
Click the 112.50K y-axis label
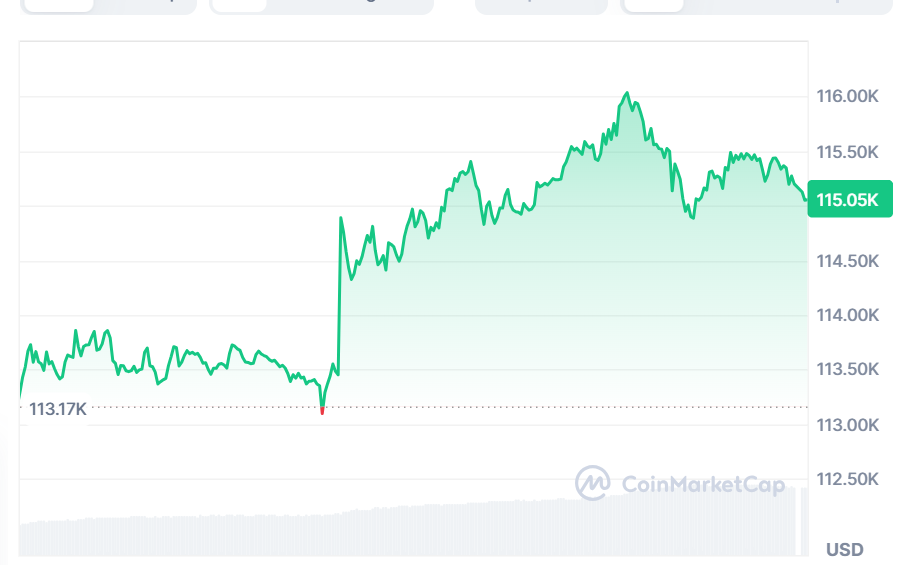pyautogui.click(x=847, y=479)
